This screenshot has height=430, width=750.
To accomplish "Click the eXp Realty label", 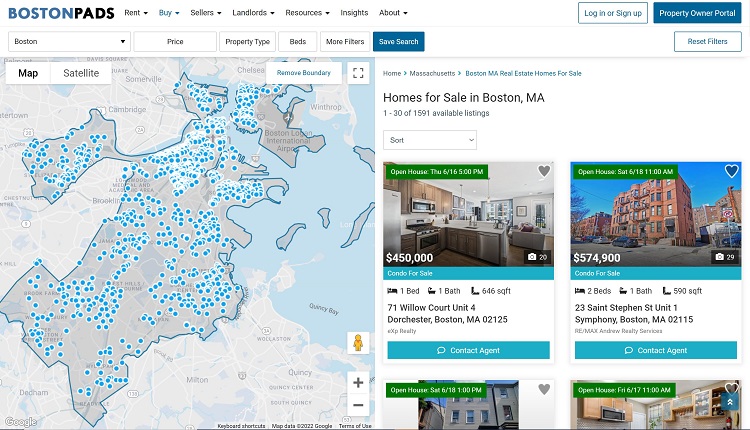I will (x=402, y=331).
